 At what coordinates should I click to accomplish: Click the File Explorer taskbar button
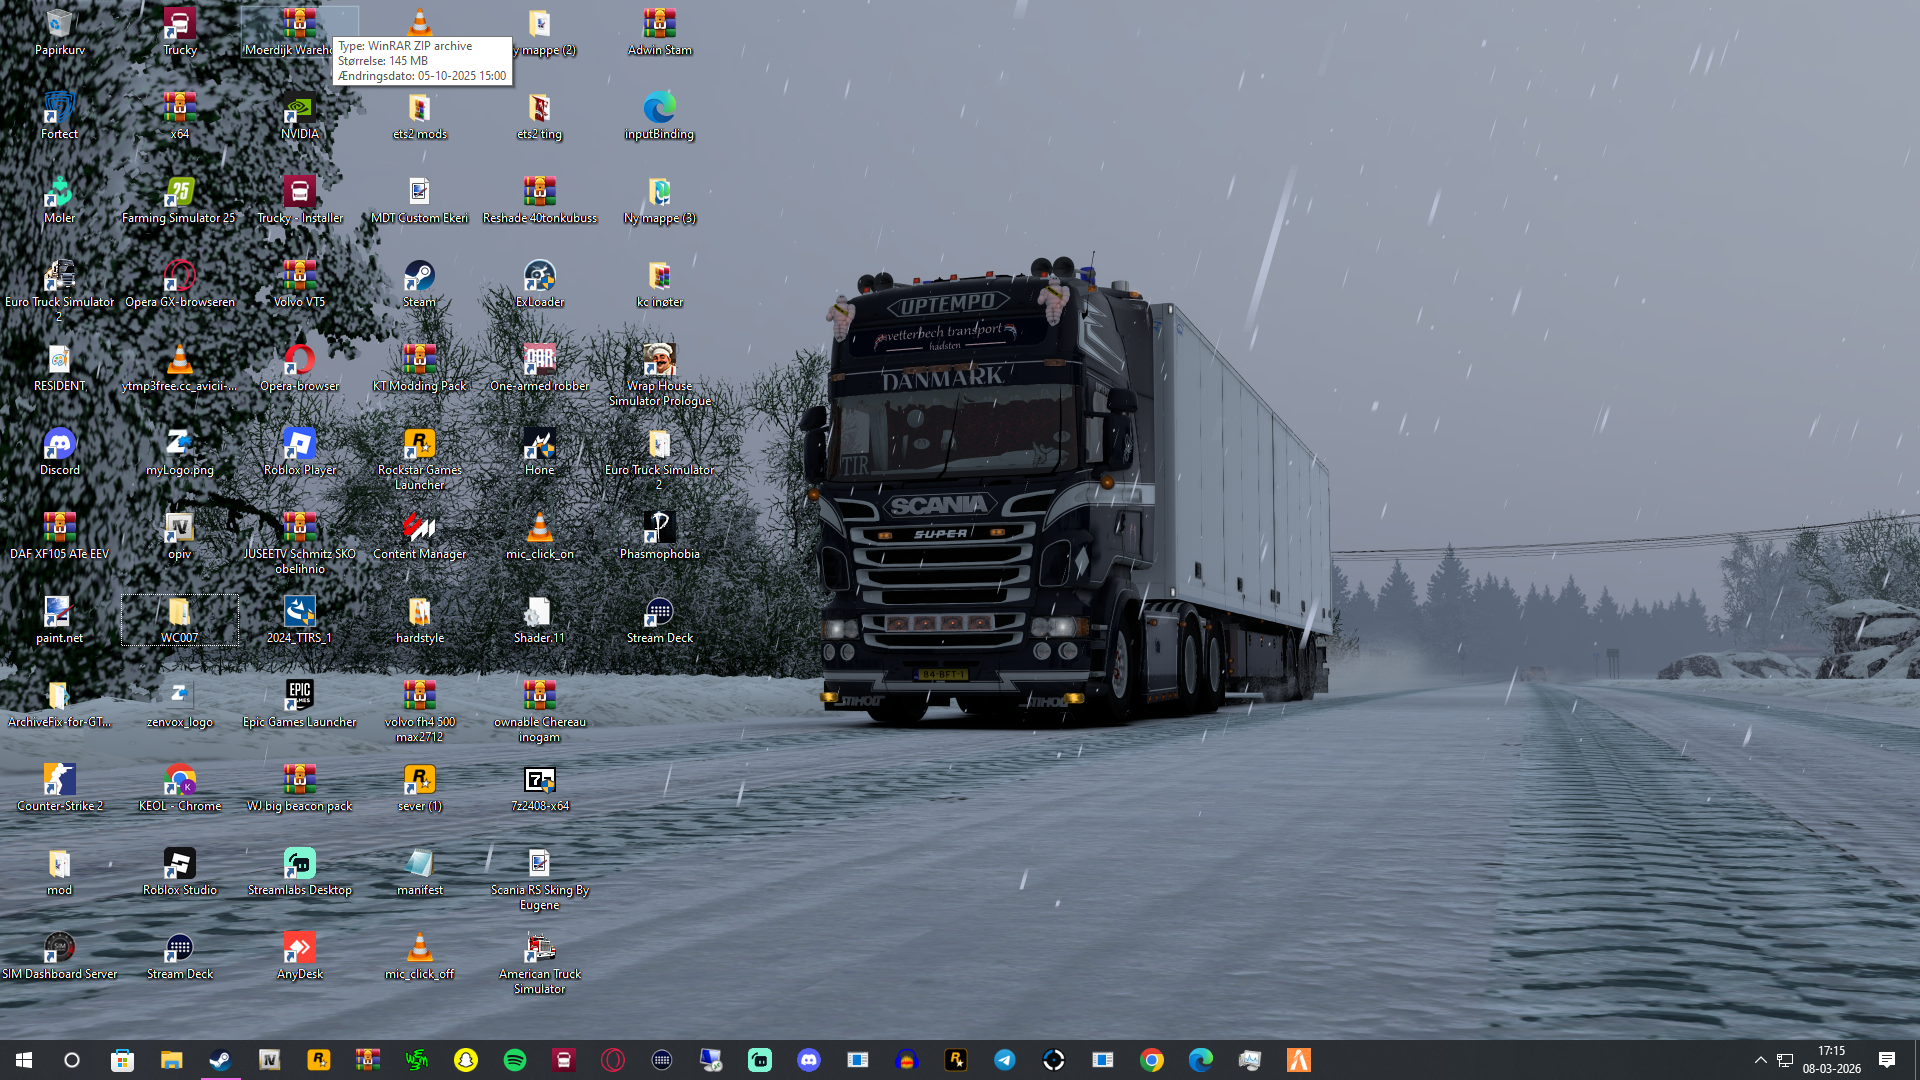171,1060
